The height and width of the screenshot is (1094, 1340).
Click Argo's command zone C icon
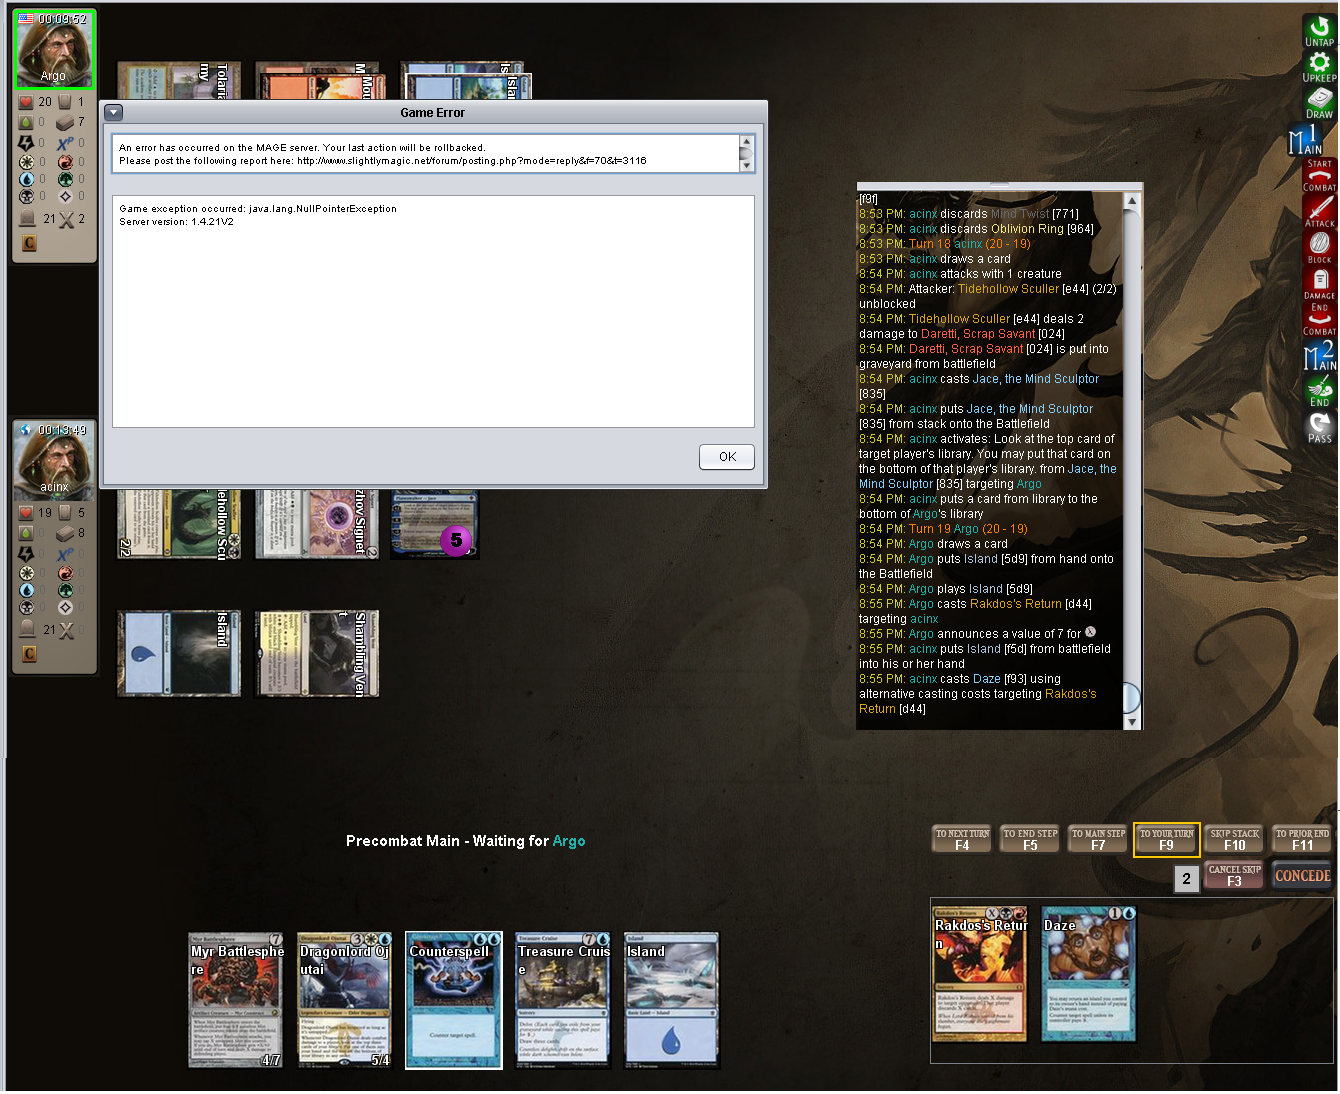coord(29,243)
